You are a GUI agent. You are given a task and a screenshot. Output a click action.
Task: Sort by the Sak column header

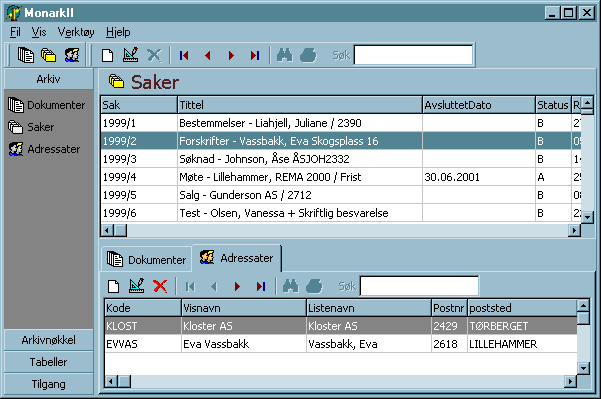click(x=139, y=105)
